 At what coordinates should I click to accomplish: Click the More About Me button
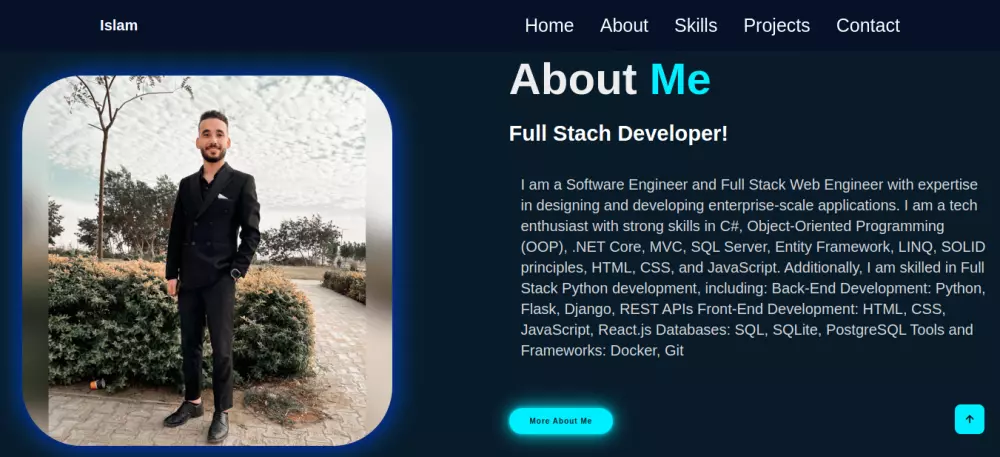561,421
